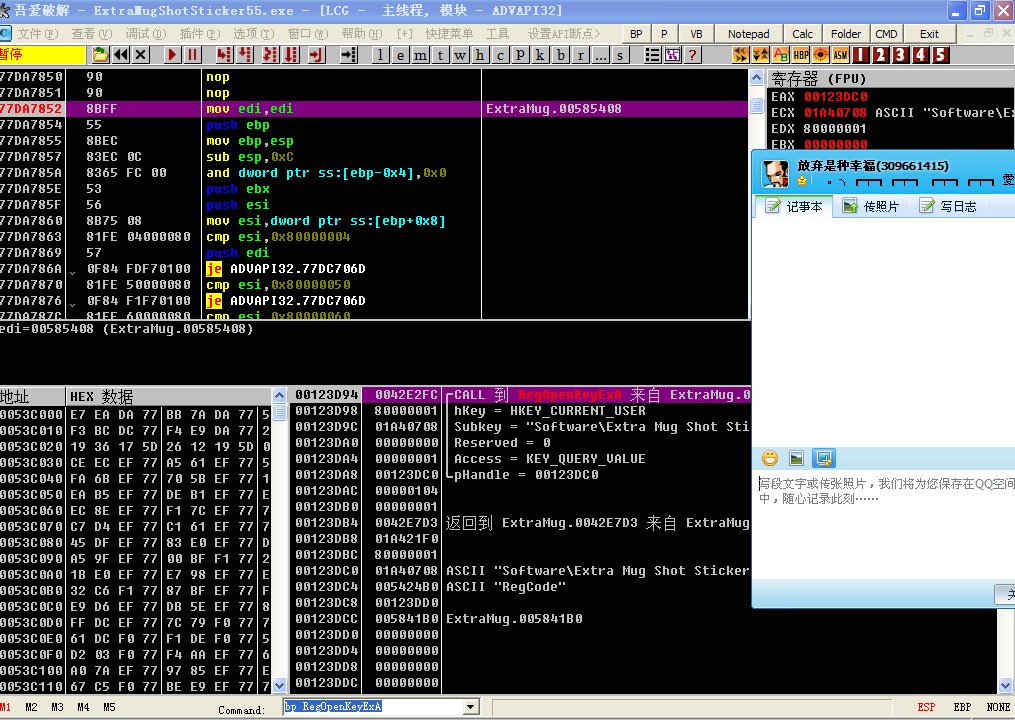Click the purple appearance grid icon
1015x720 pixels.
(673, 55)
